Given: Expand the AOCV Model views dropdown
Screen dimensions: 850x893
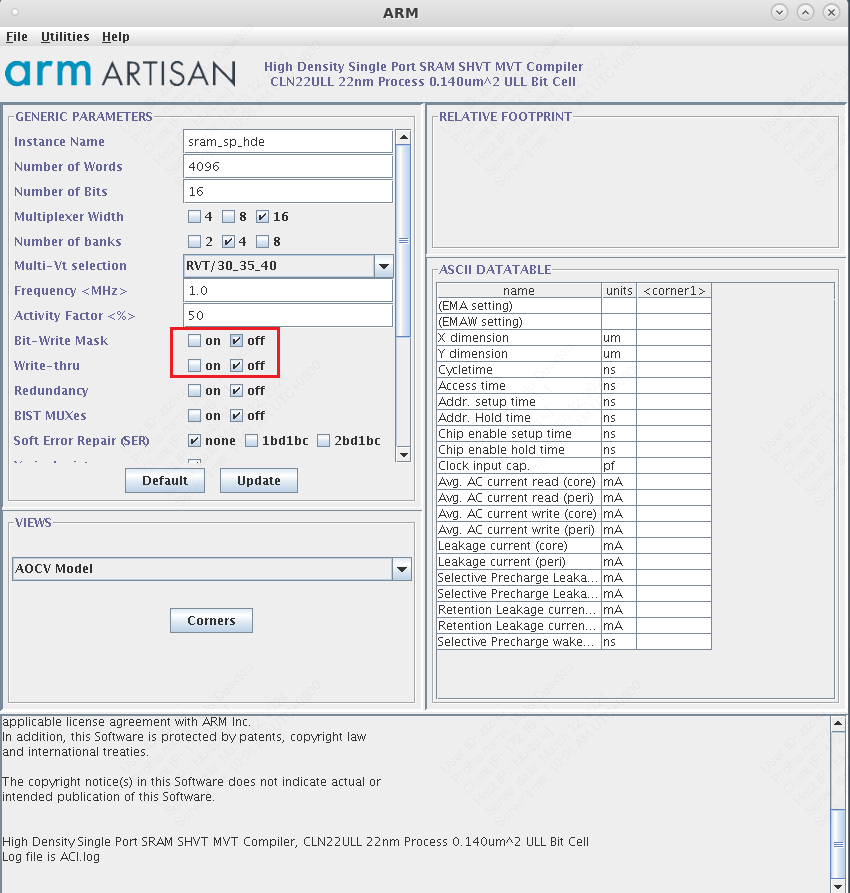Looking at the screenshot, I should (401, 569).
